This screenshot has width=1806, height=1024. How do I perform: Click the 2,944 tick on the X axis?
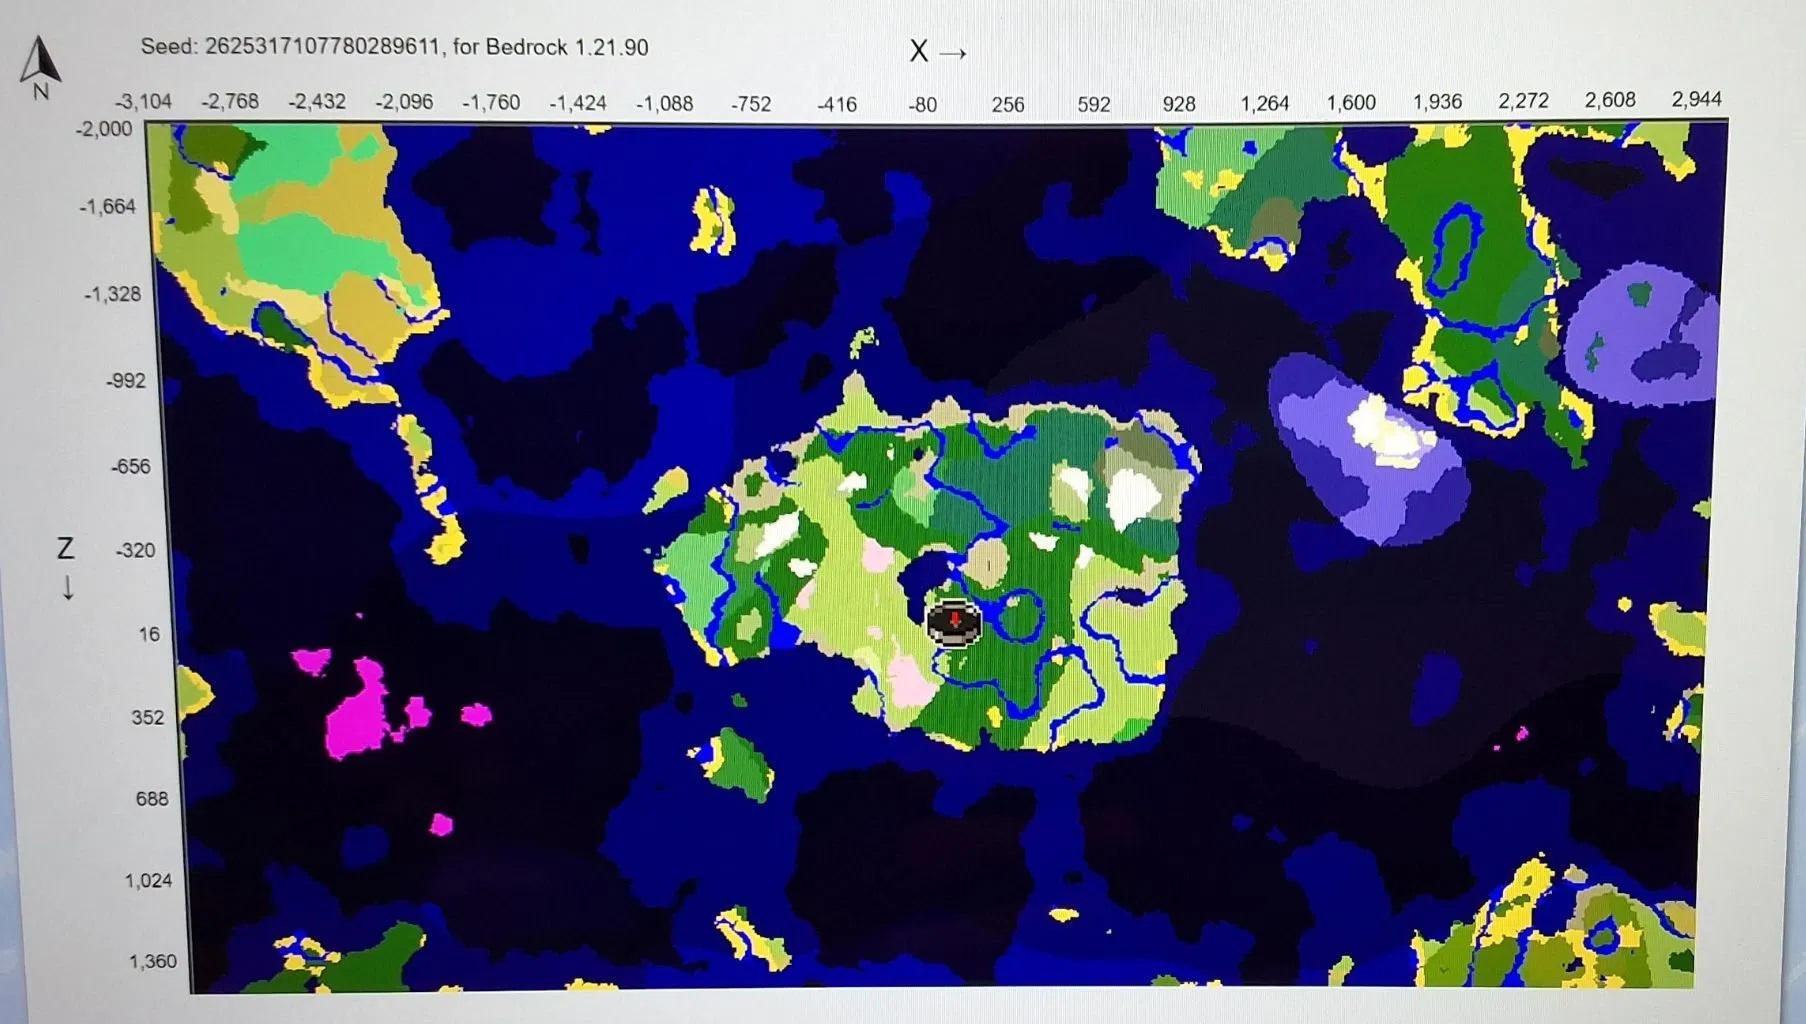pos(1696,99)
